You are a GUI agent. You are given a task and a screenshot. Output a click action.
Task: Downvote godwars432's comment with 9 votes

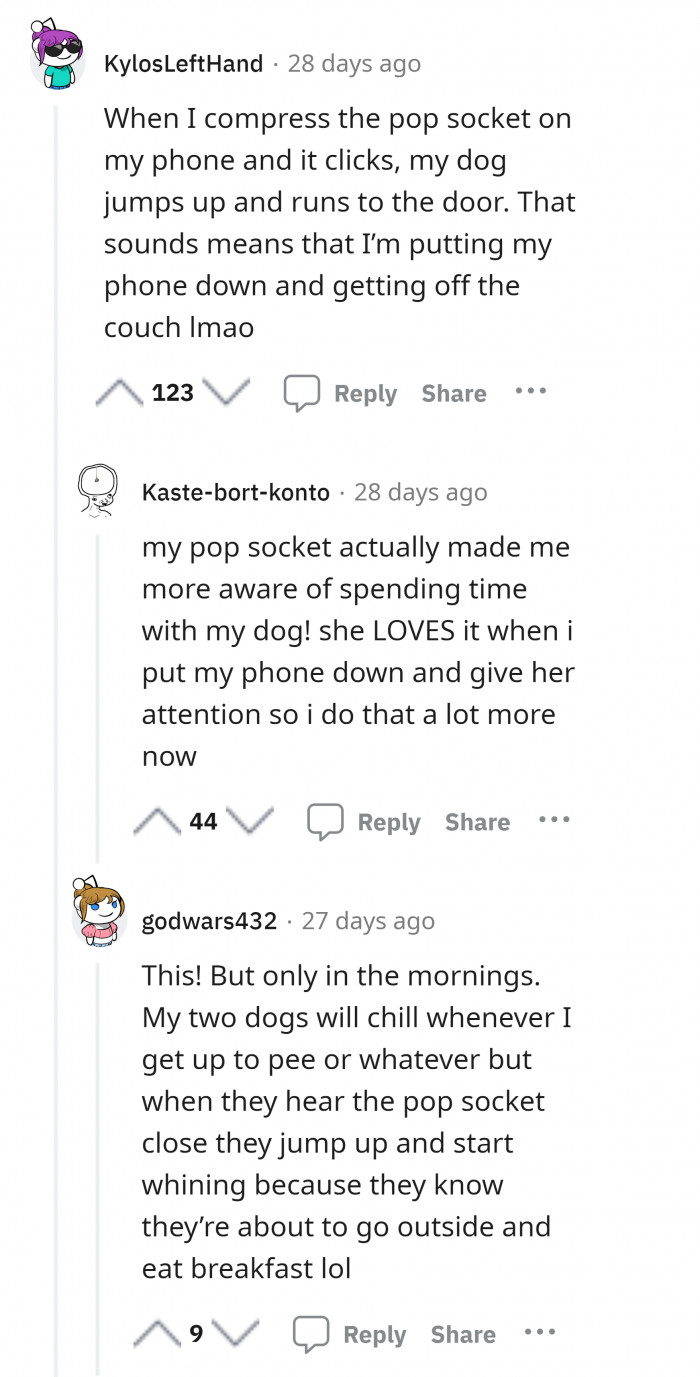236,1334
